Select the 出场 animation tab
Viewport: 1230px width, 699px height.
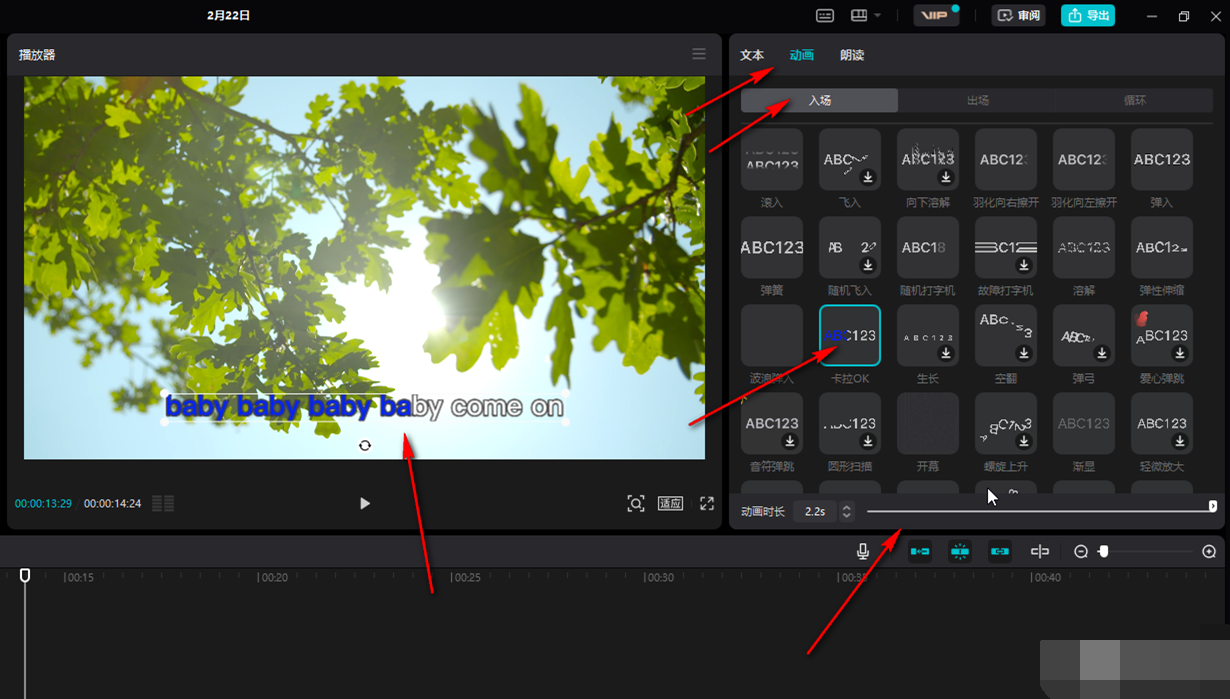point(977,100)
